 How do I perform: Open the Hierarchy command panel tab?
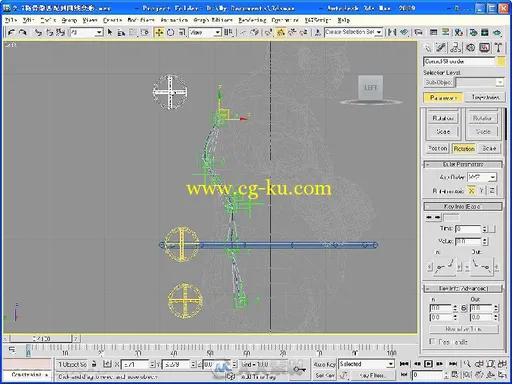456,48
